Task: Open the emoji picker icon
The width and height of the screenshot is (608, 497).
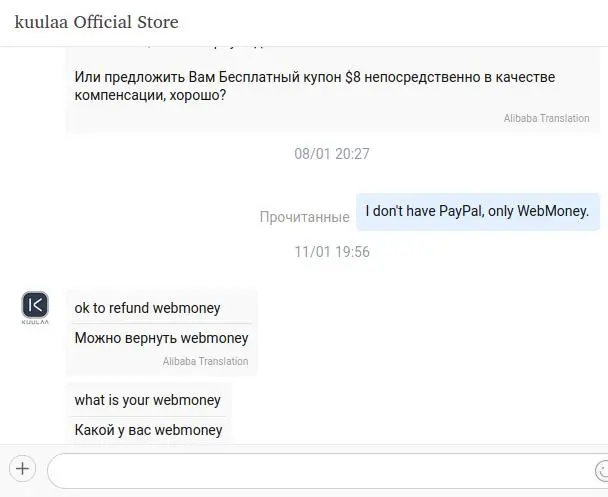Action: click(601, 471)
